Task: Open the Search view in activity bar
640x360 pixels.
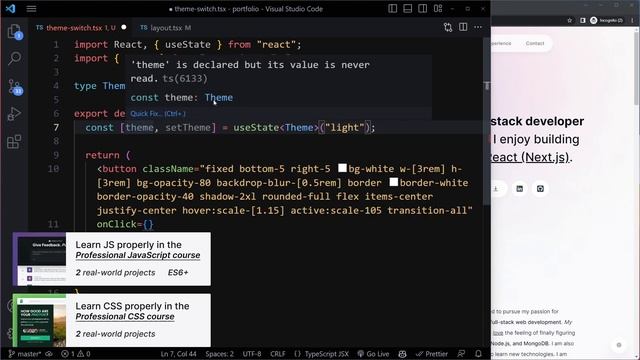Action: click(x=15, y=58)
